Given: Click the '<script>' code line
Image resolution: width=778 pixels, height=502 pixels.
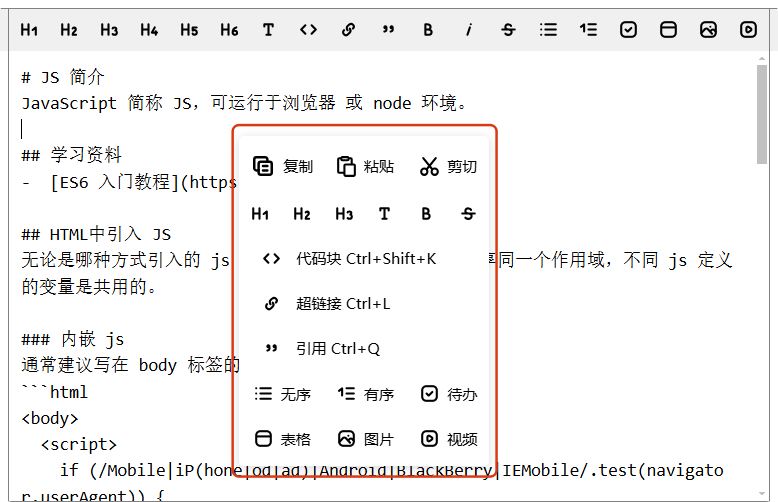Looking at the screenshot, I should [78, 444].
